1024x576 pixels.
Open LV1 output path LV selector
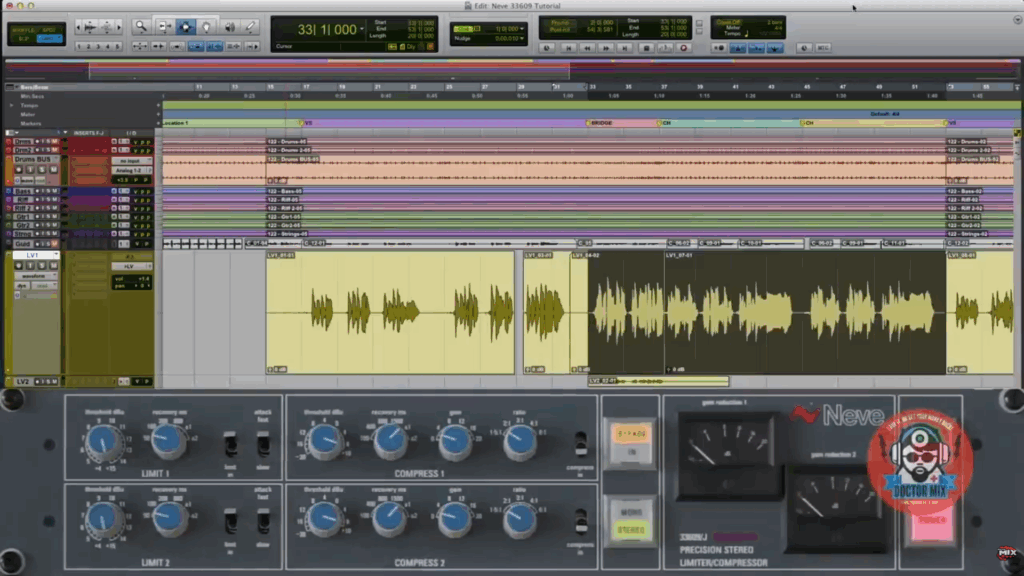pos(131,266)
